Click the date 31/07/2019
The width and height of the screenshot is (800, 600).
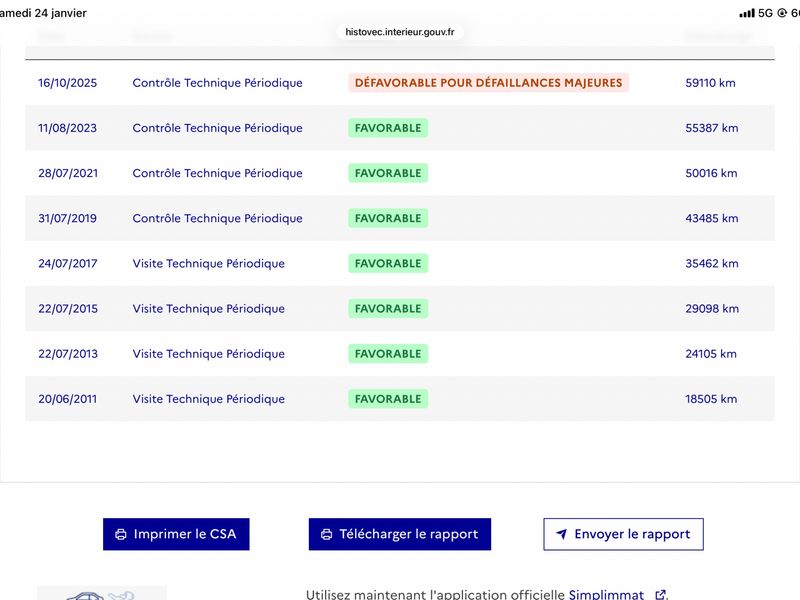[67, 218]
